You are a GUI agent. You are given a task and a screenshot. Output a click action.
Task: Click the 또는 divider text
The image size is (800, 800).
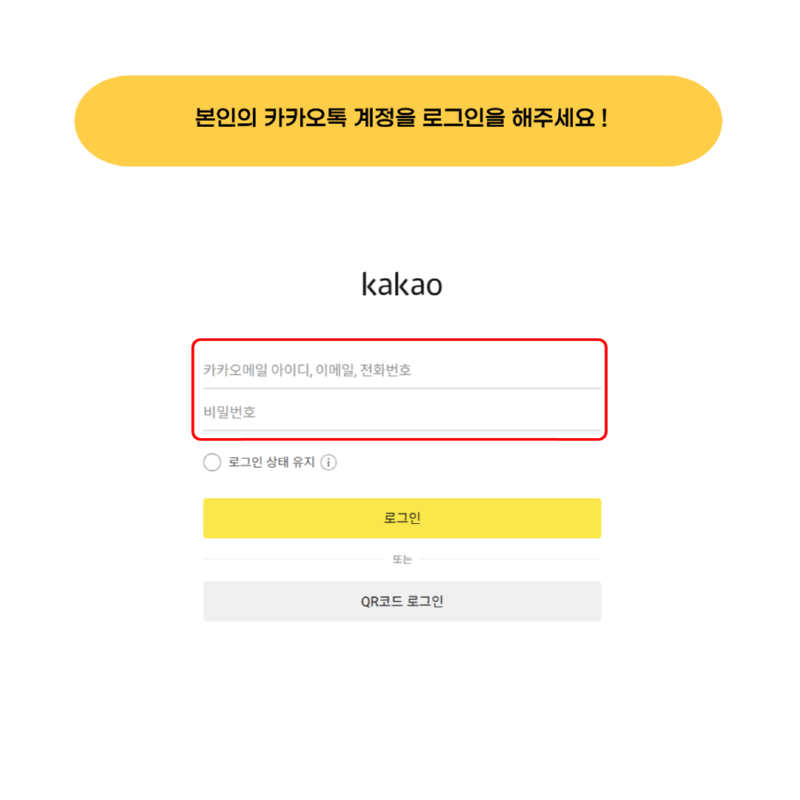402,559
